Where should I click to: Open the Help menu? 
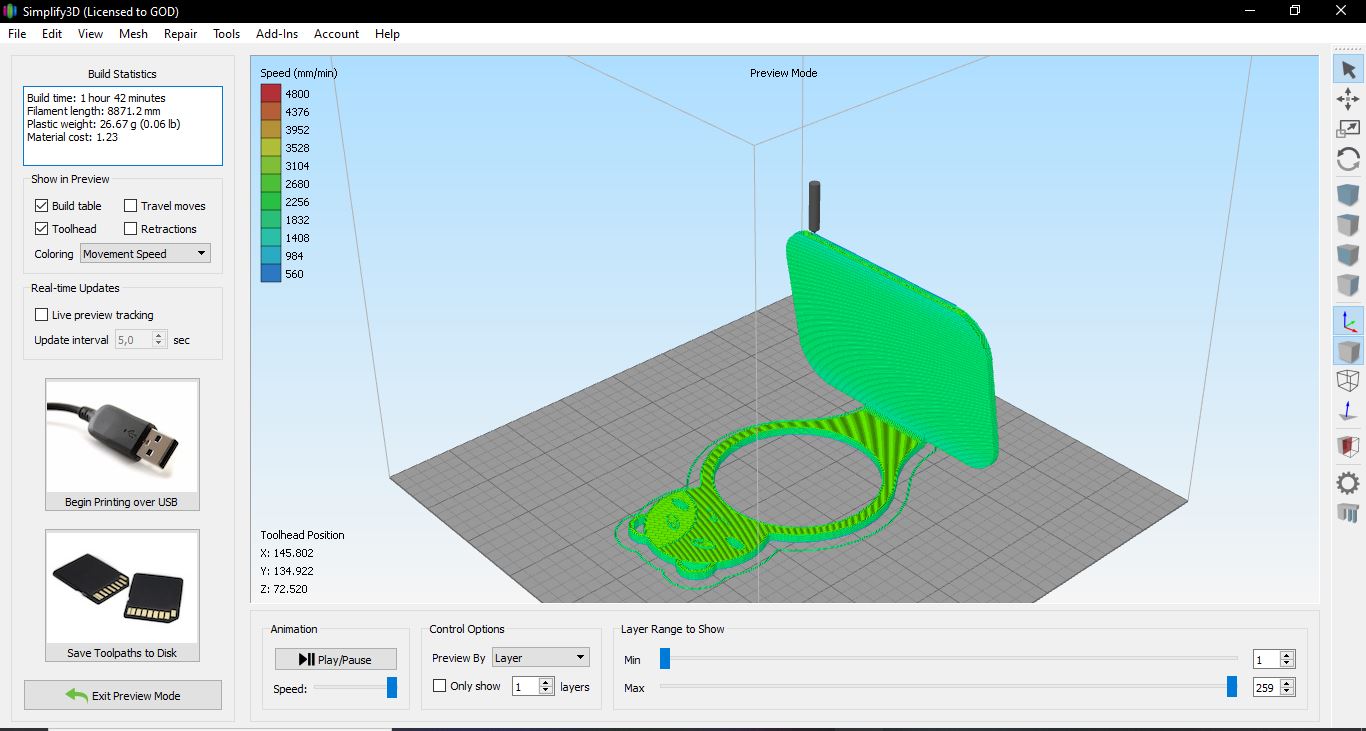[387, 33]
